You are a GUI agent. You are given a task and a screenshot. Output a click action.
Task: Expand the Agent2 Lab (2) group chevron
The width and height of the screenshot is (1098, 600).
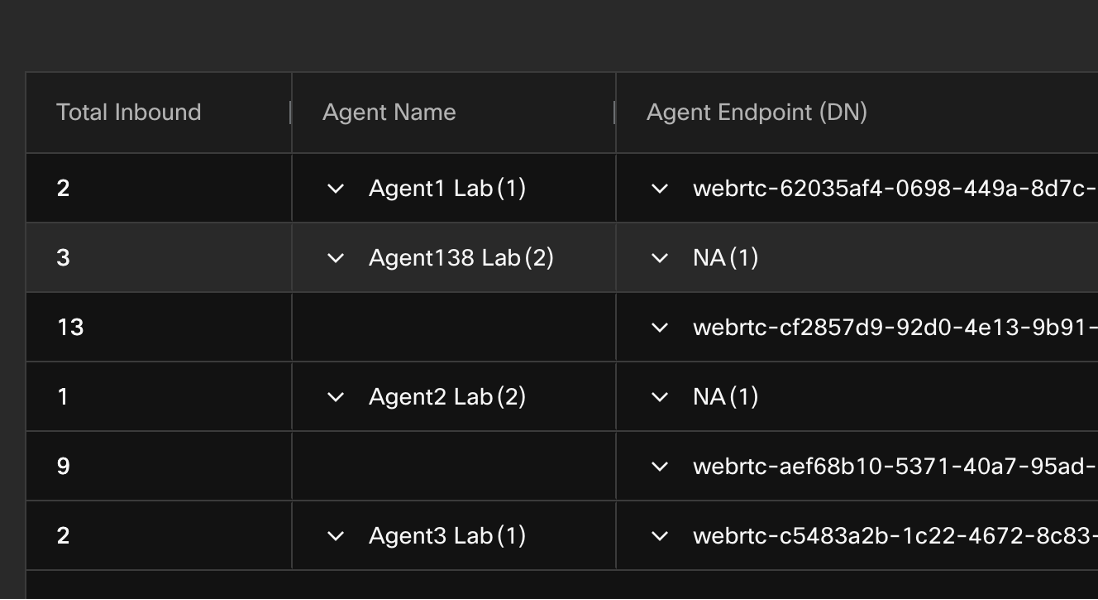pyautogui.click(x=336, y=397)
